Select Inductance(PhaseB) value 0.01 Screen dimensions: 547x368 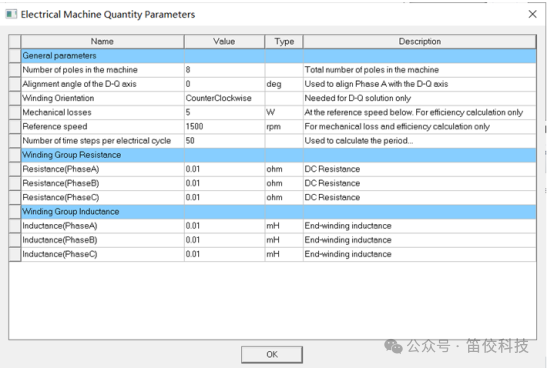pyautogui.click(x=224, y=240)
